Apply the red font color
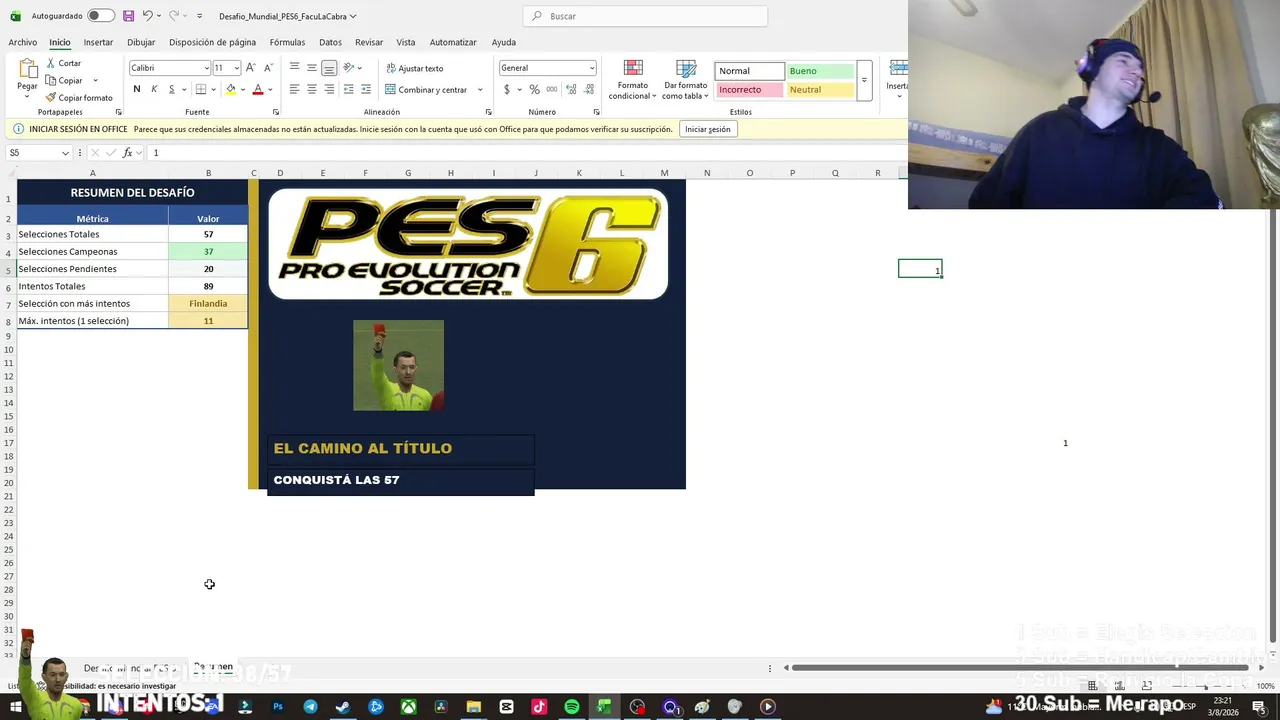 pos(258,89)
